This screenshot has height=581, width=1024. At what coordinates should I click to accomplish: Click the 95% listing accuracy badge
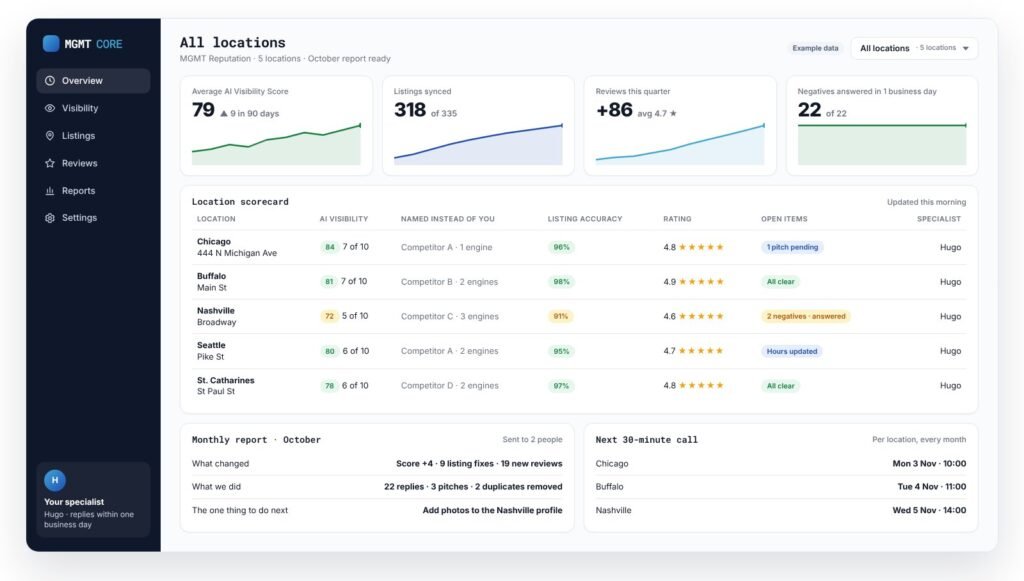(562, 351)
